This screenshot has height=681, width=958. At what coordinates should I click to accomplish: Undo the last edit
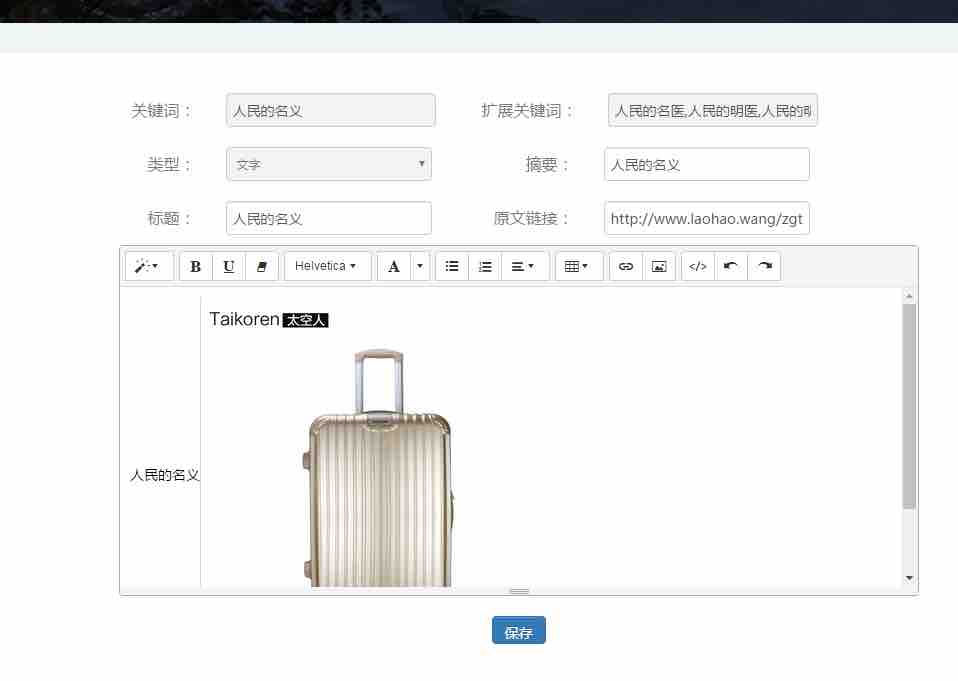click(x=731, y=266)
